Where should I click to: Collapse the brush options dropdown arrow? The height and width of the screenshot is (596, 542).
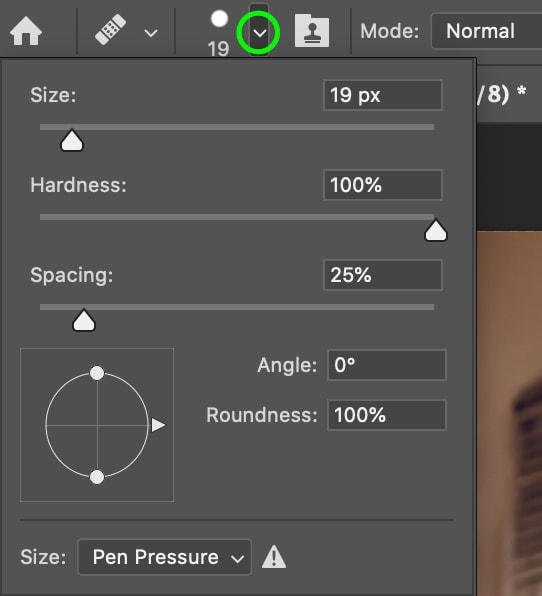pos(259,33)
